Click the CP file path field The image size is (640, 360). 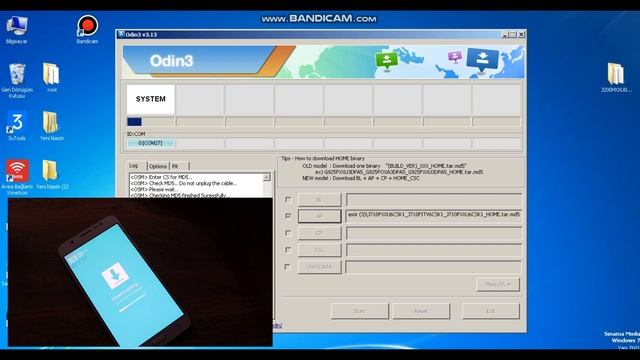pos(434,233)
